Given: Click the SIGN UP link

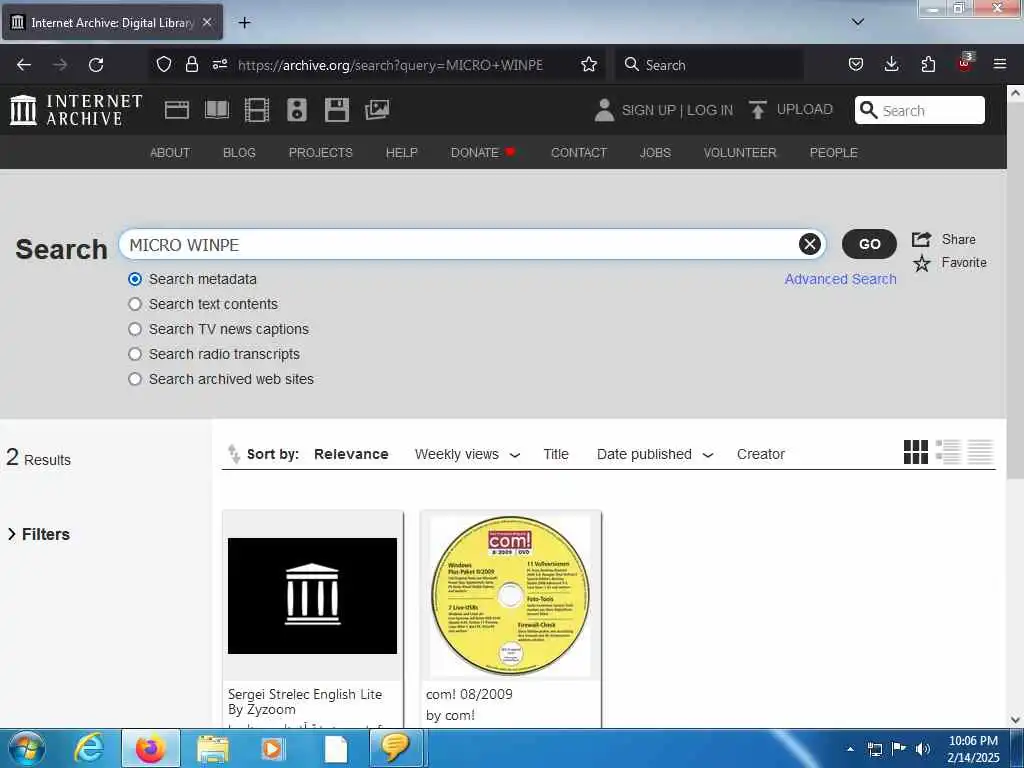Looking at the screenshot, I should (x=648, y=110).
